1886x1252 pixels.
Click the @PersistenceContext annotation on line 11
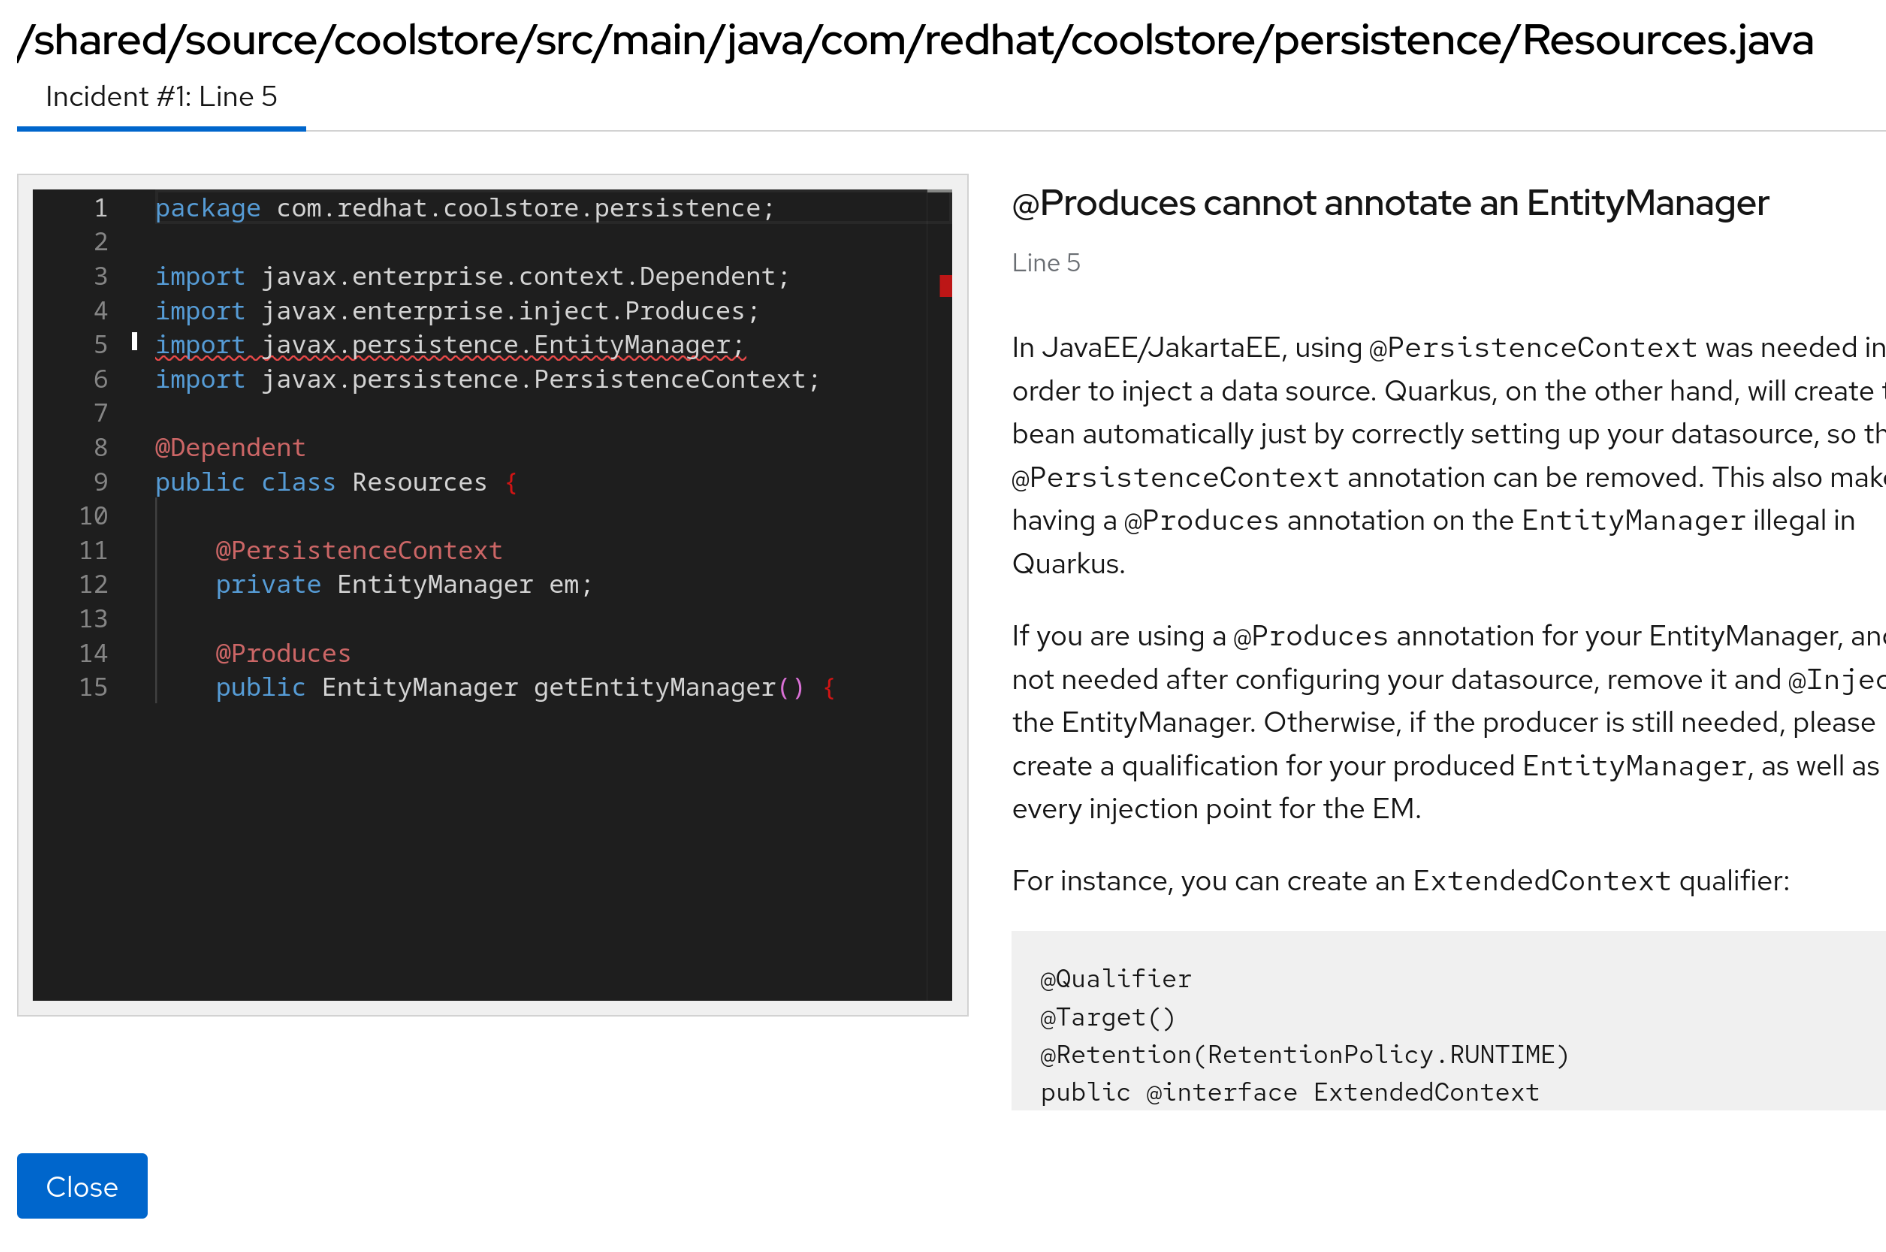click(359, 550)
